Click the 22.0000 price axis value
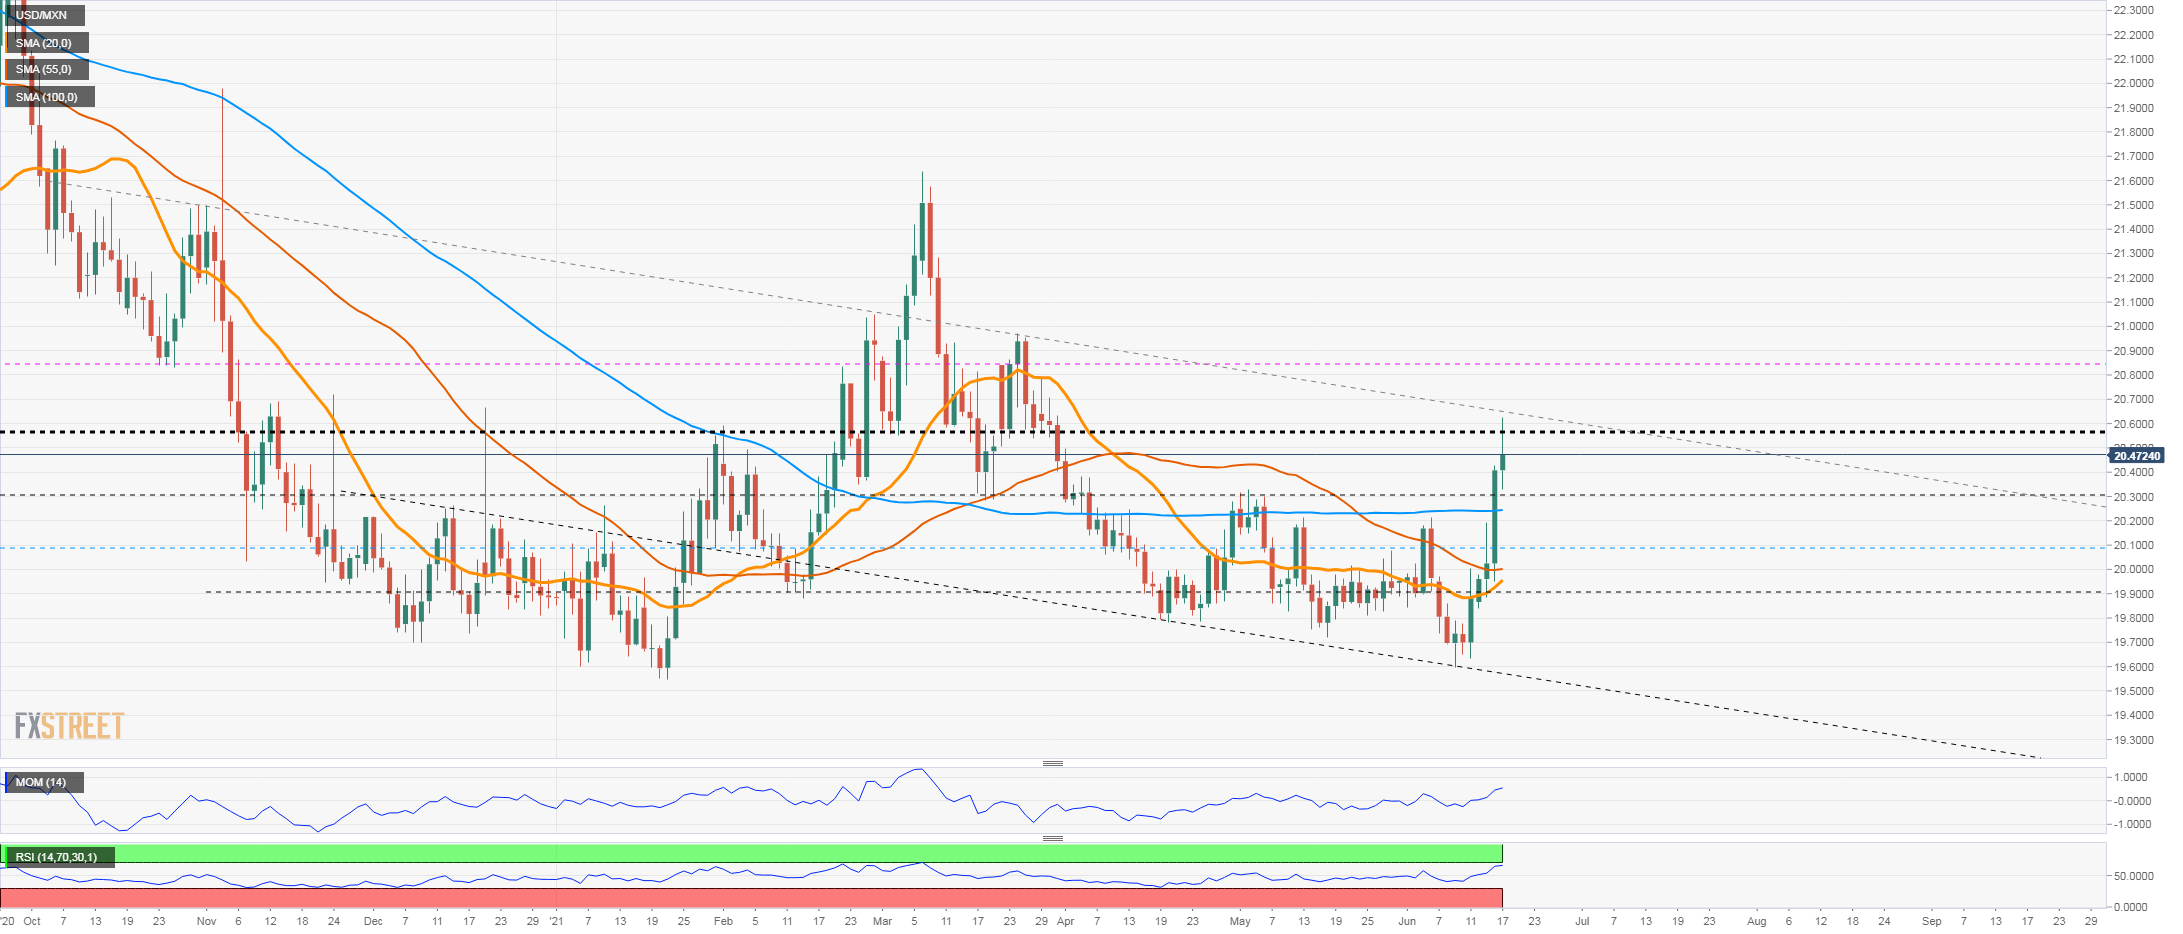Image resolution: width=2183 pixels, height=934 pixels. coord(2133,83)
